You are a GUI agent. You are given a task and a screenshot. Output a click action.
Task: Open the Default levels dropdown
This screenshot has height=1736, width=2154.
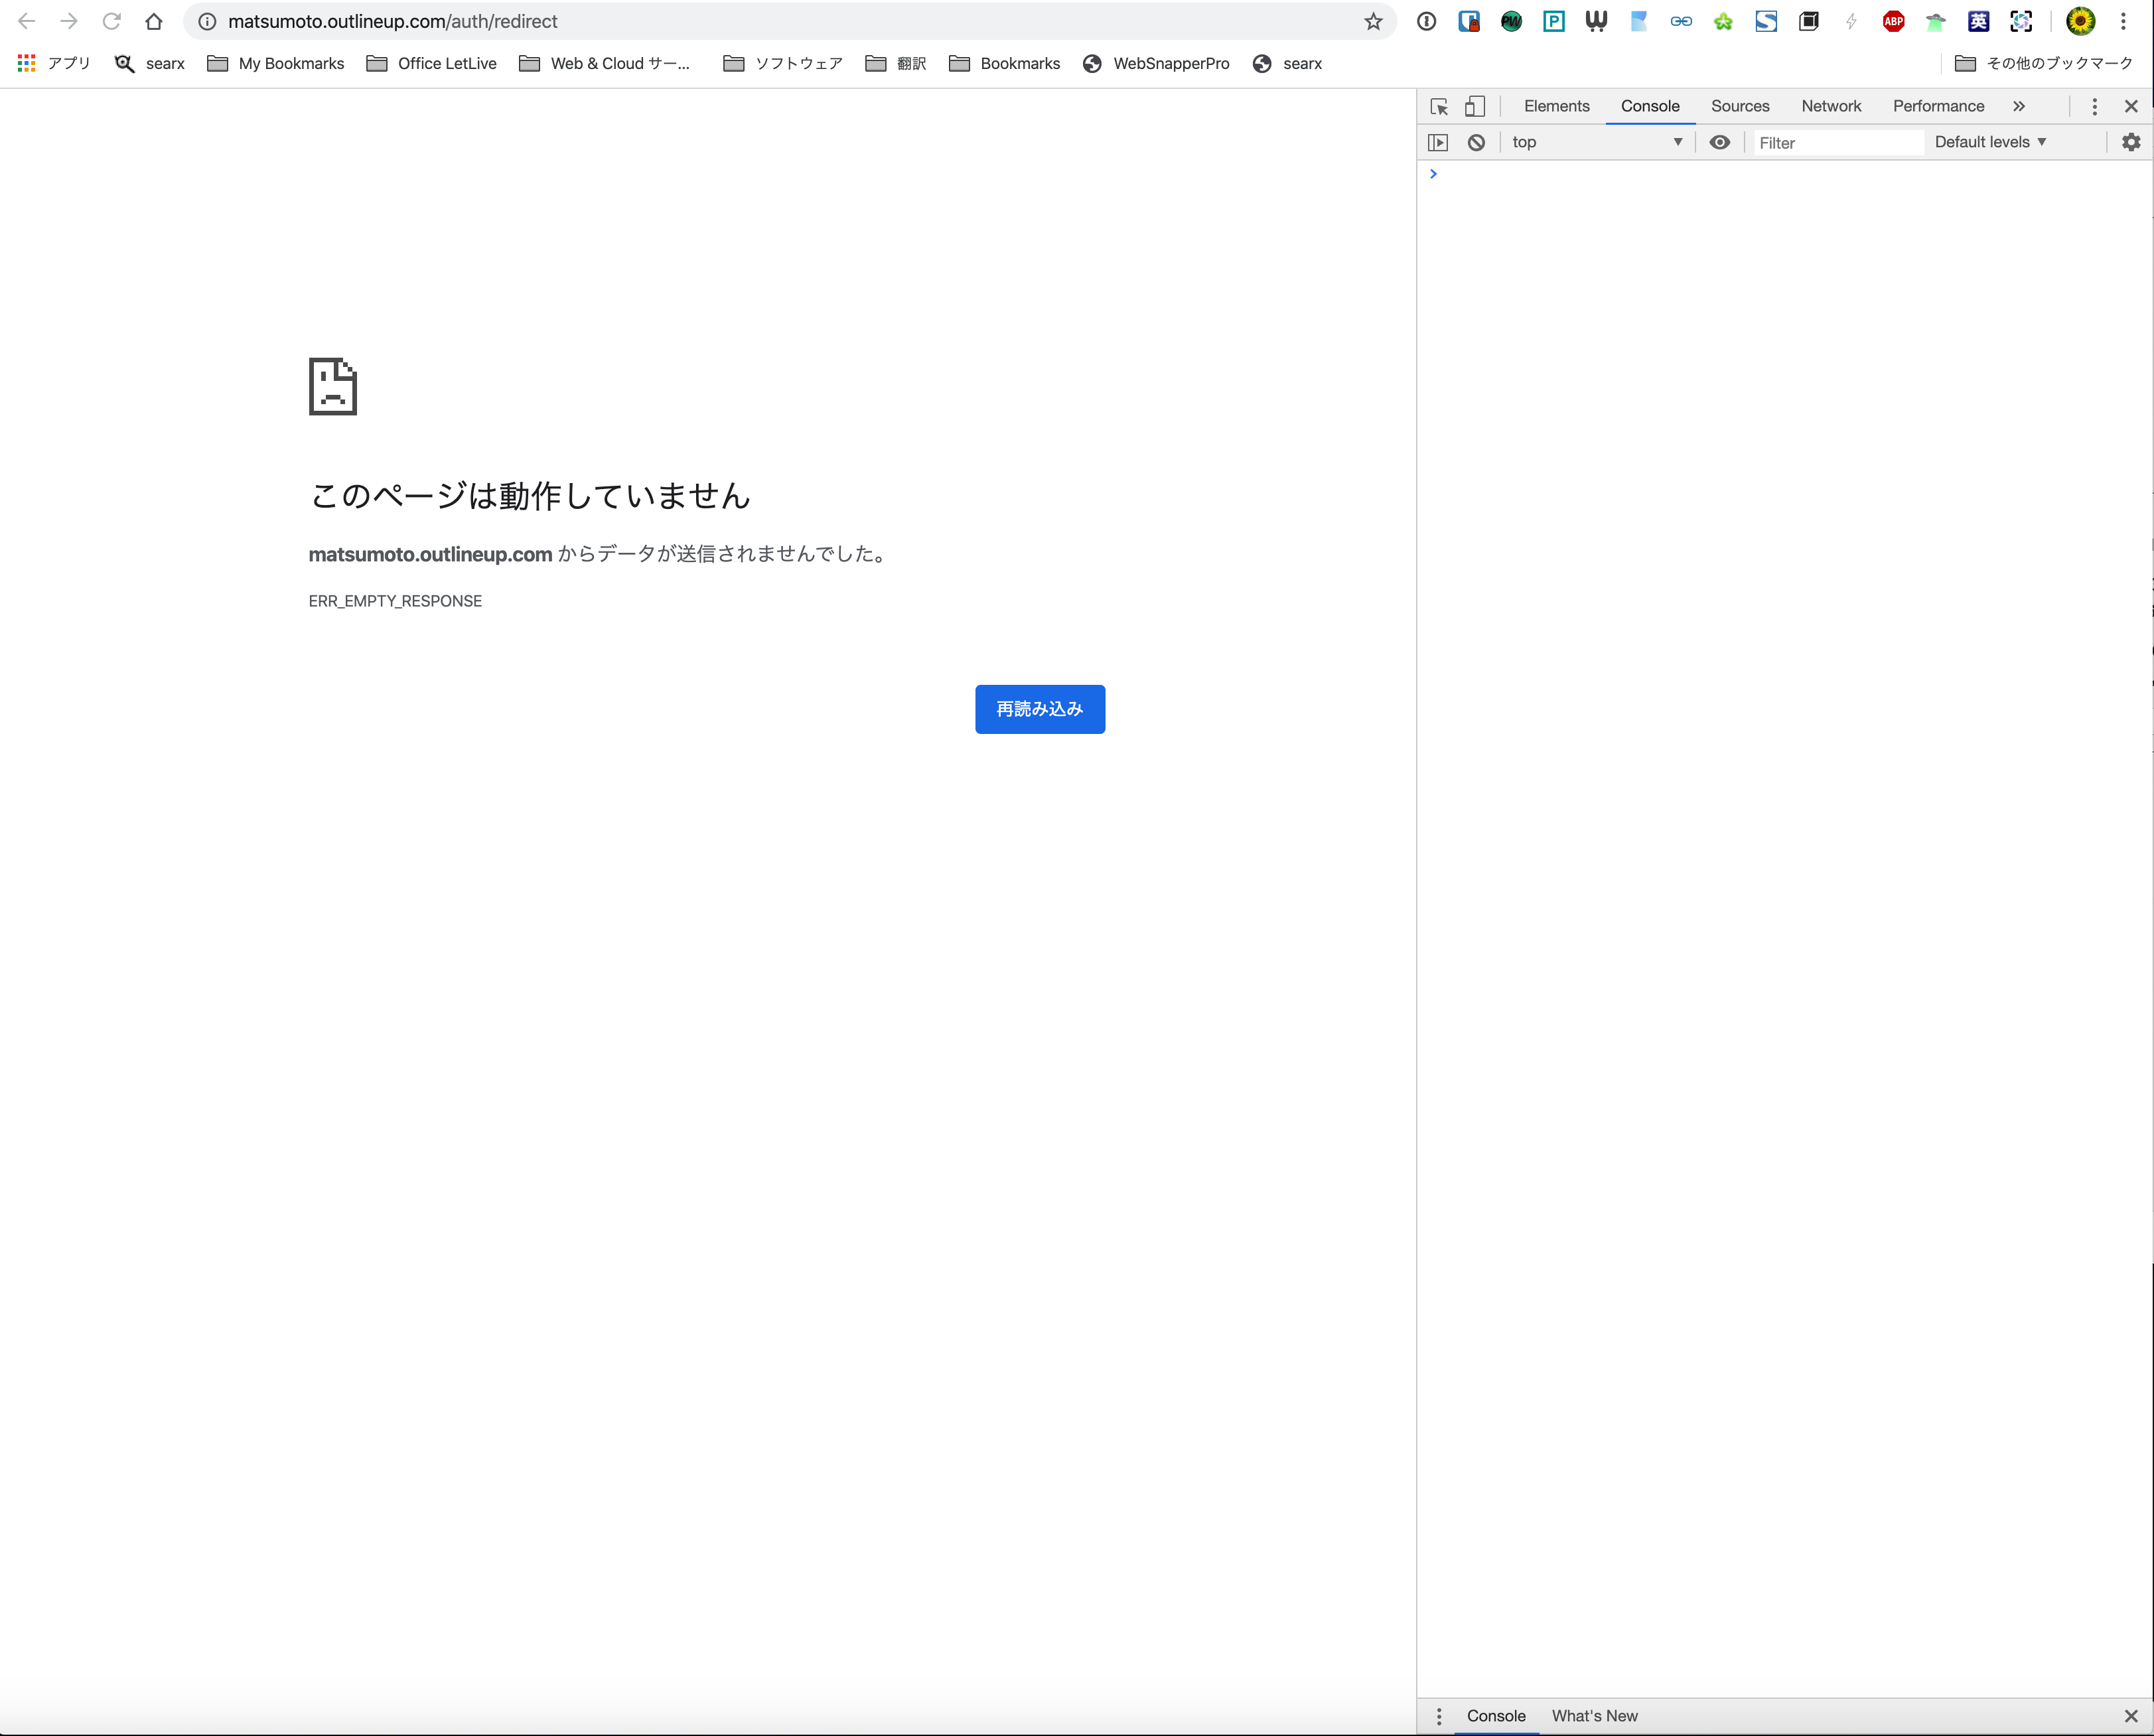coord(1990,142)
